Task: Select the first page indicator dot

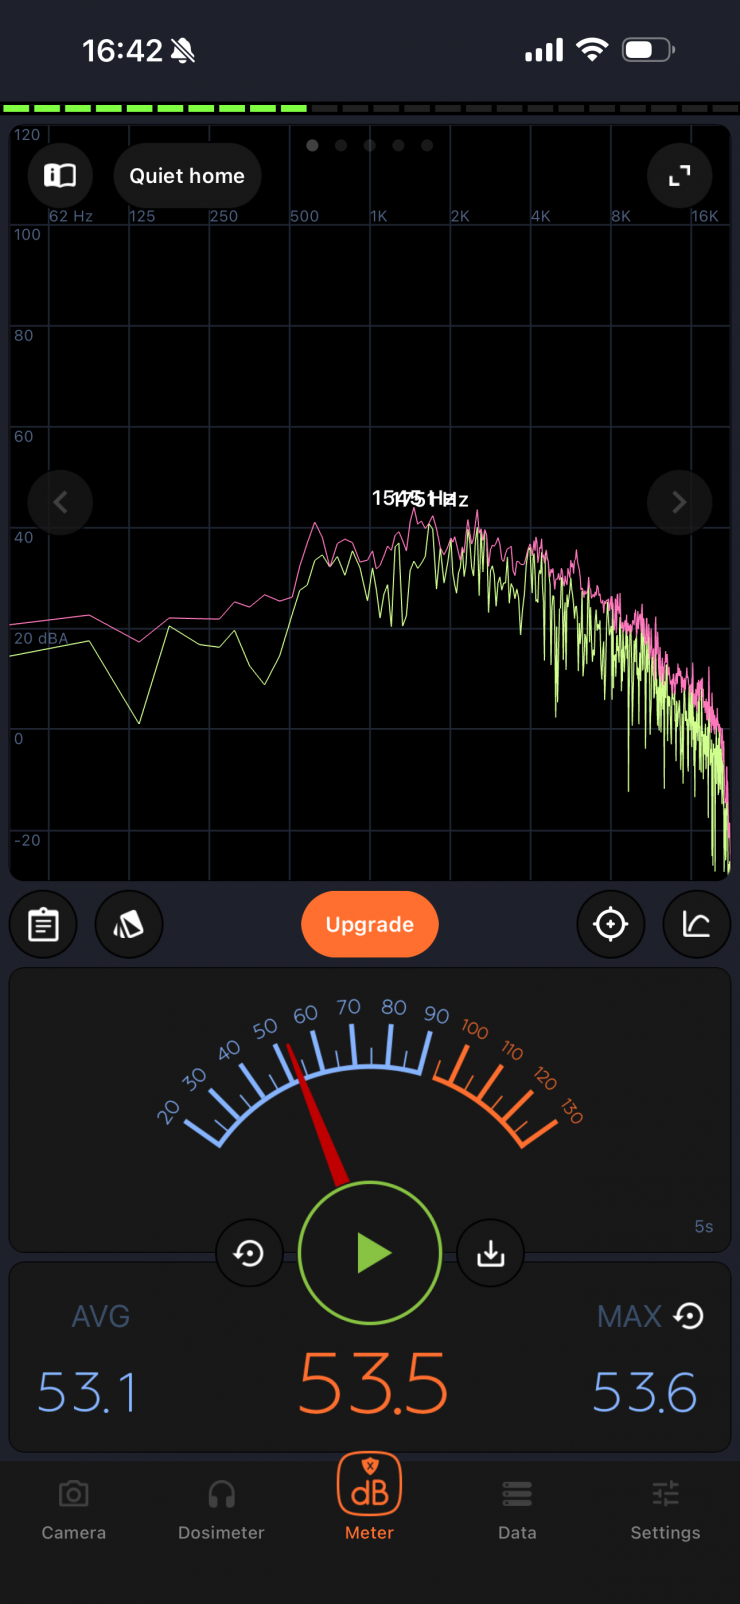Action: 312,146
